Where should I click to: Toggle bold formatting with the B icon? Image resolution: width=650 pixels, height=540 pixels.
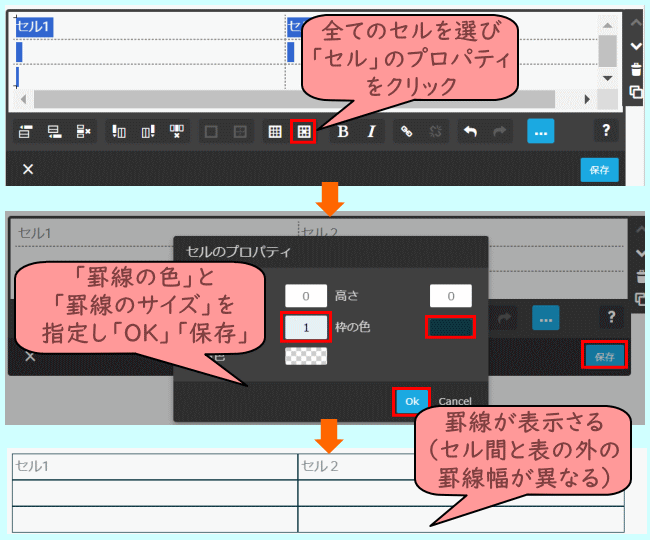pos(342,132)
